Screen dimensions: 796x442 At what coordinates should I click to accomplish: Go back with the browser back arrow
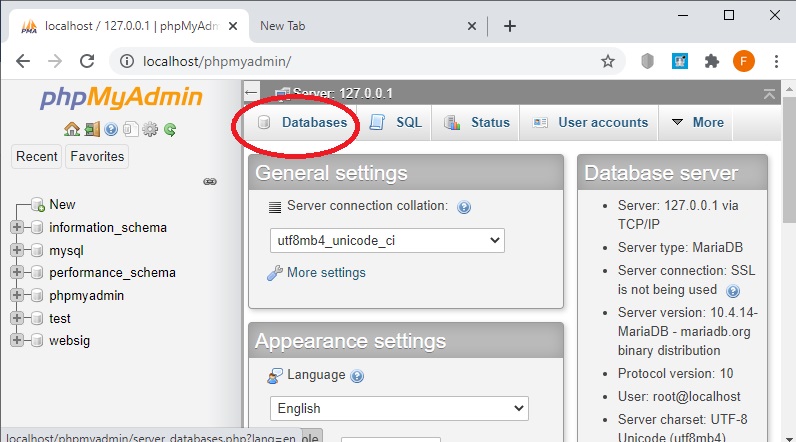coord(23,61)
